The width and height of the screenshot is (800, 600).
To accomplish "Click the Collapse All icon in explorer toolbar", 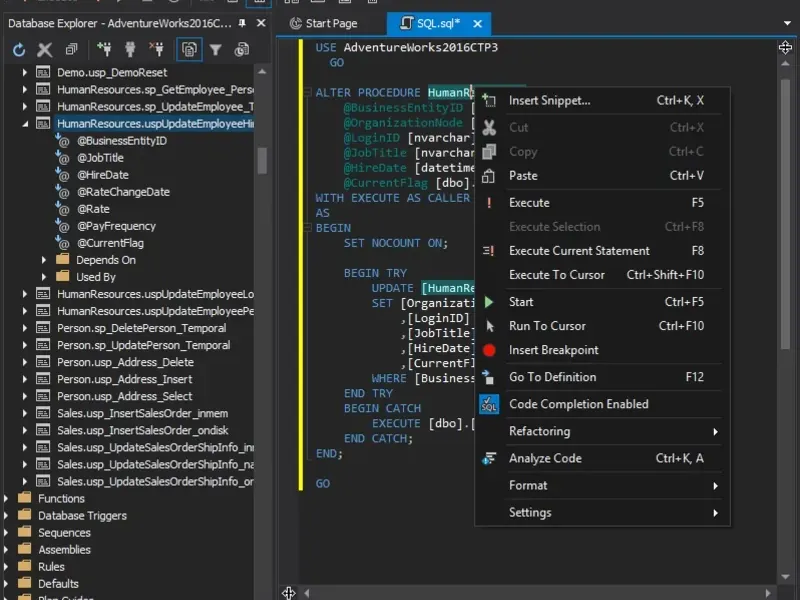I will click(71, 49).
